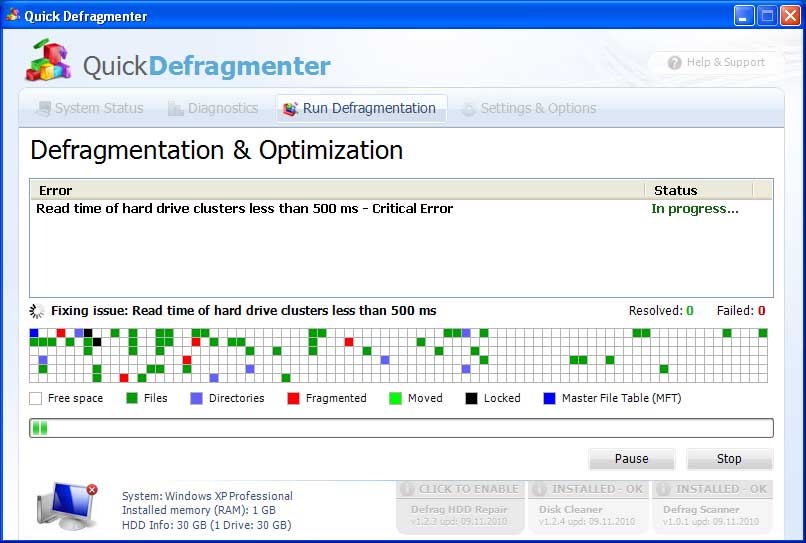Click the Free space legend swatch

[x=35, y=399]
